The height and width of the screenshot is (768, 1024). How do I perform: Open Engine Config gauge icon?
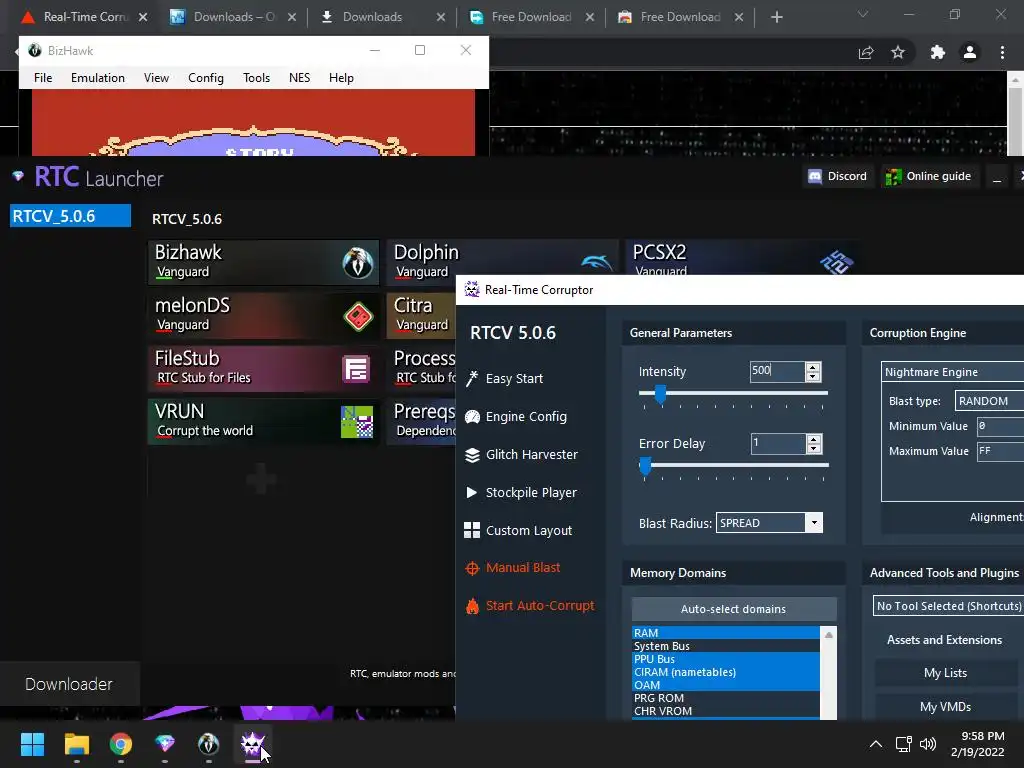point(472,417)
